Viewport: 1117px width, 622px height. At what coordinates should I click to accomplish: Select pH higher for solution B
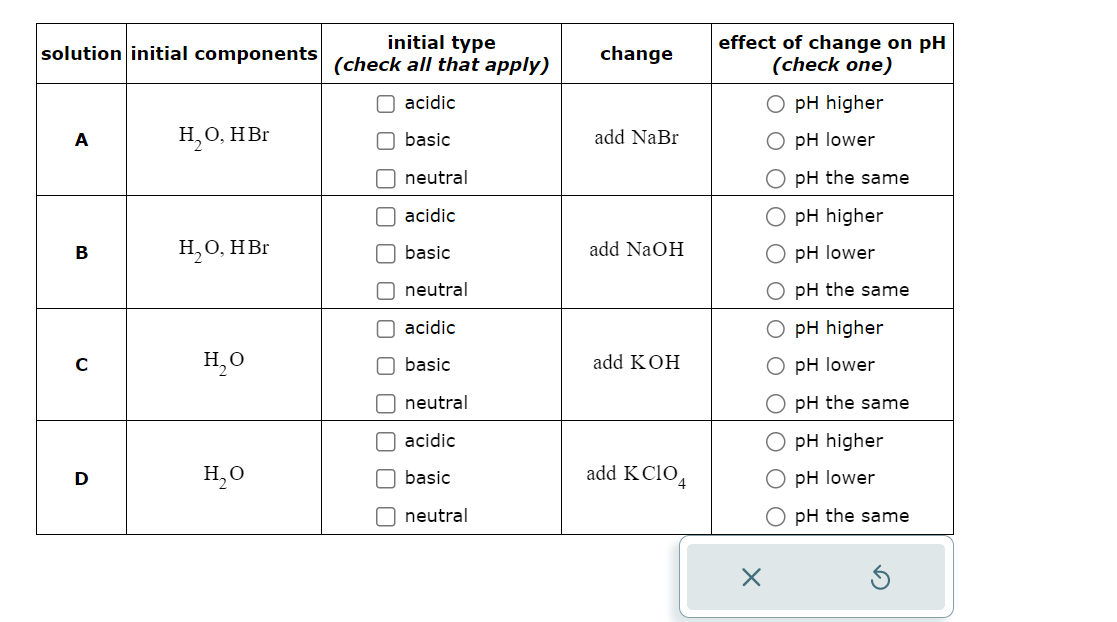click(776, 216)
